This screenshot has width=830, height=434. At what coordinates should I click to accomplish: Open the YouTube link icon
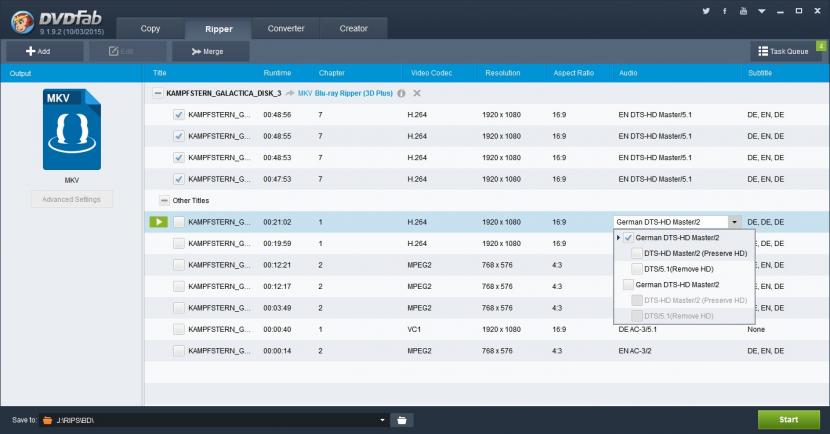[743, 11]
